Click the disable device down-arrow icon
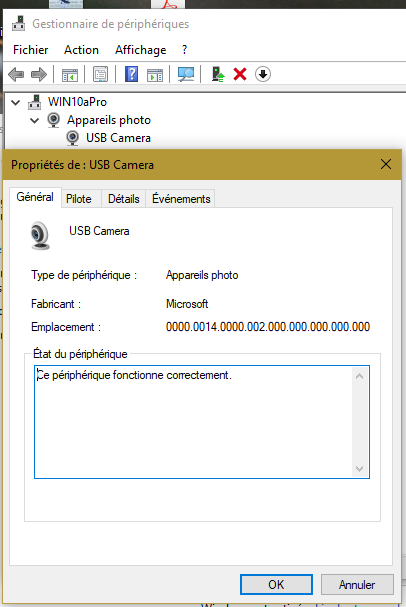This screenshot has width=406, height=607. coord(263,74)
